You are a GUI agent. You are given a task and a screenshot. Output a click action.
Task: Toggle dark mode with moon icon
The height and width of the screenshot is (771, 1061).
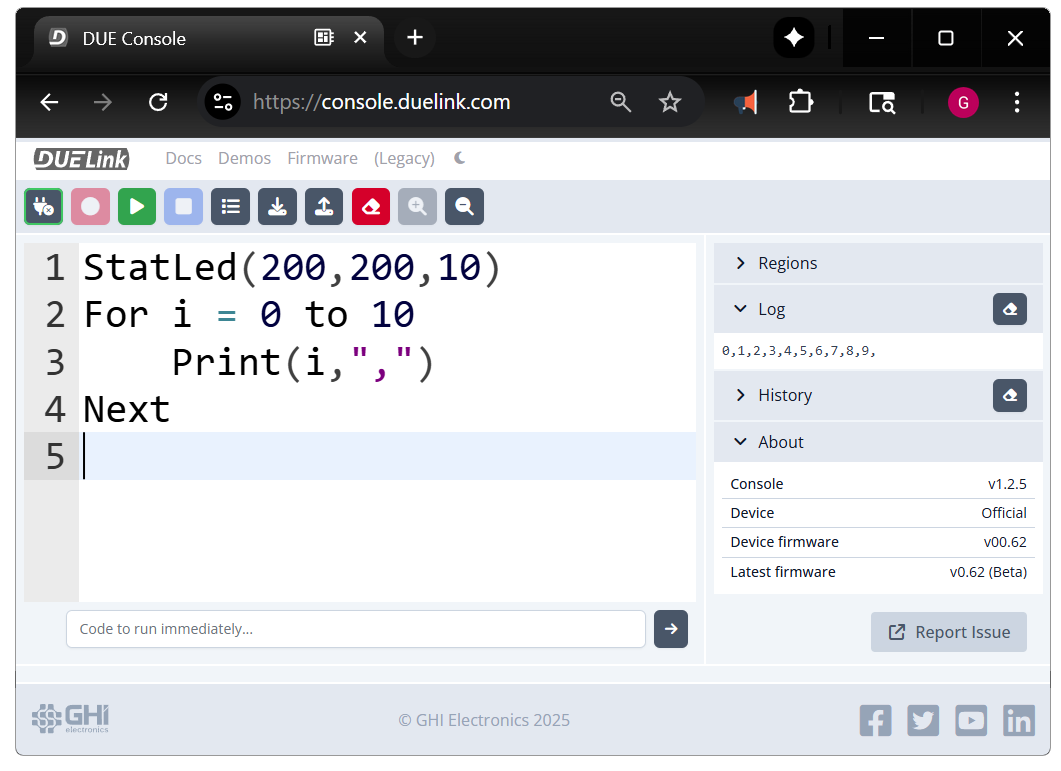click(460, 158)
